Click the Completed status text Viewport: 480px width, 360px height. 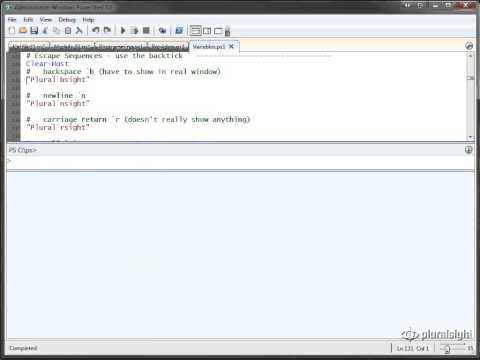23,348
